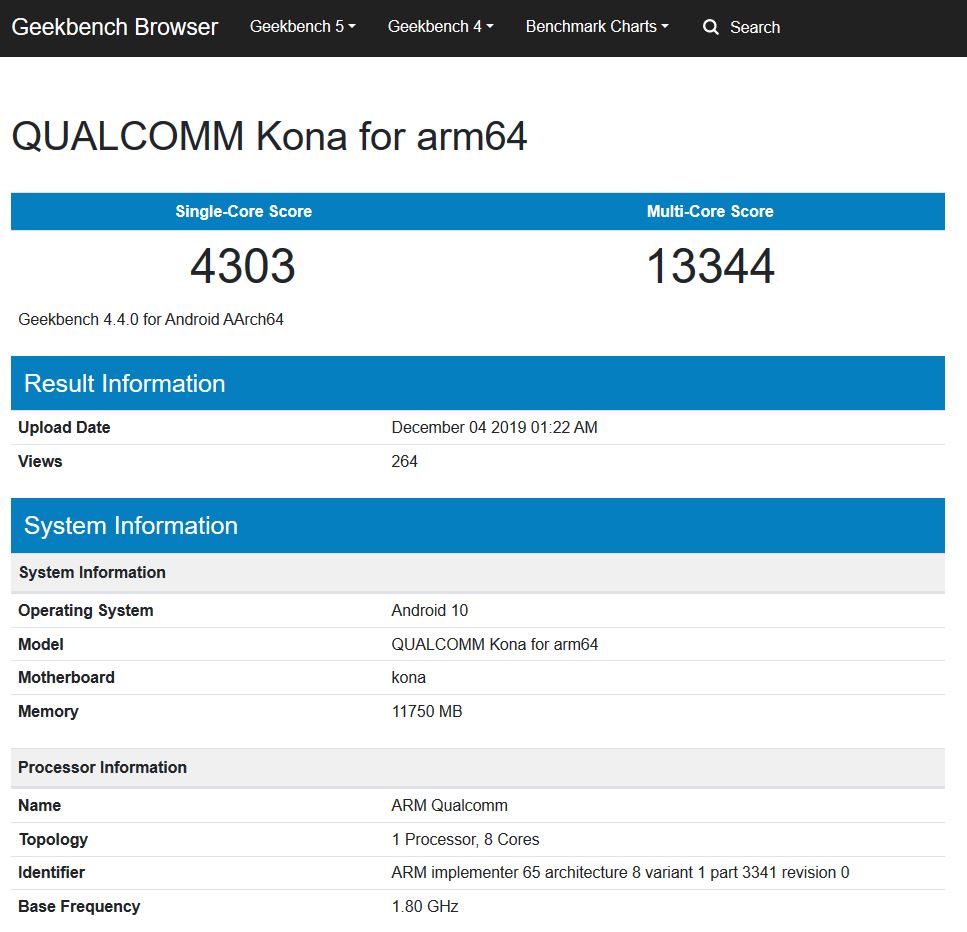Click the 1 Processor, 8 Cores value

466,839
